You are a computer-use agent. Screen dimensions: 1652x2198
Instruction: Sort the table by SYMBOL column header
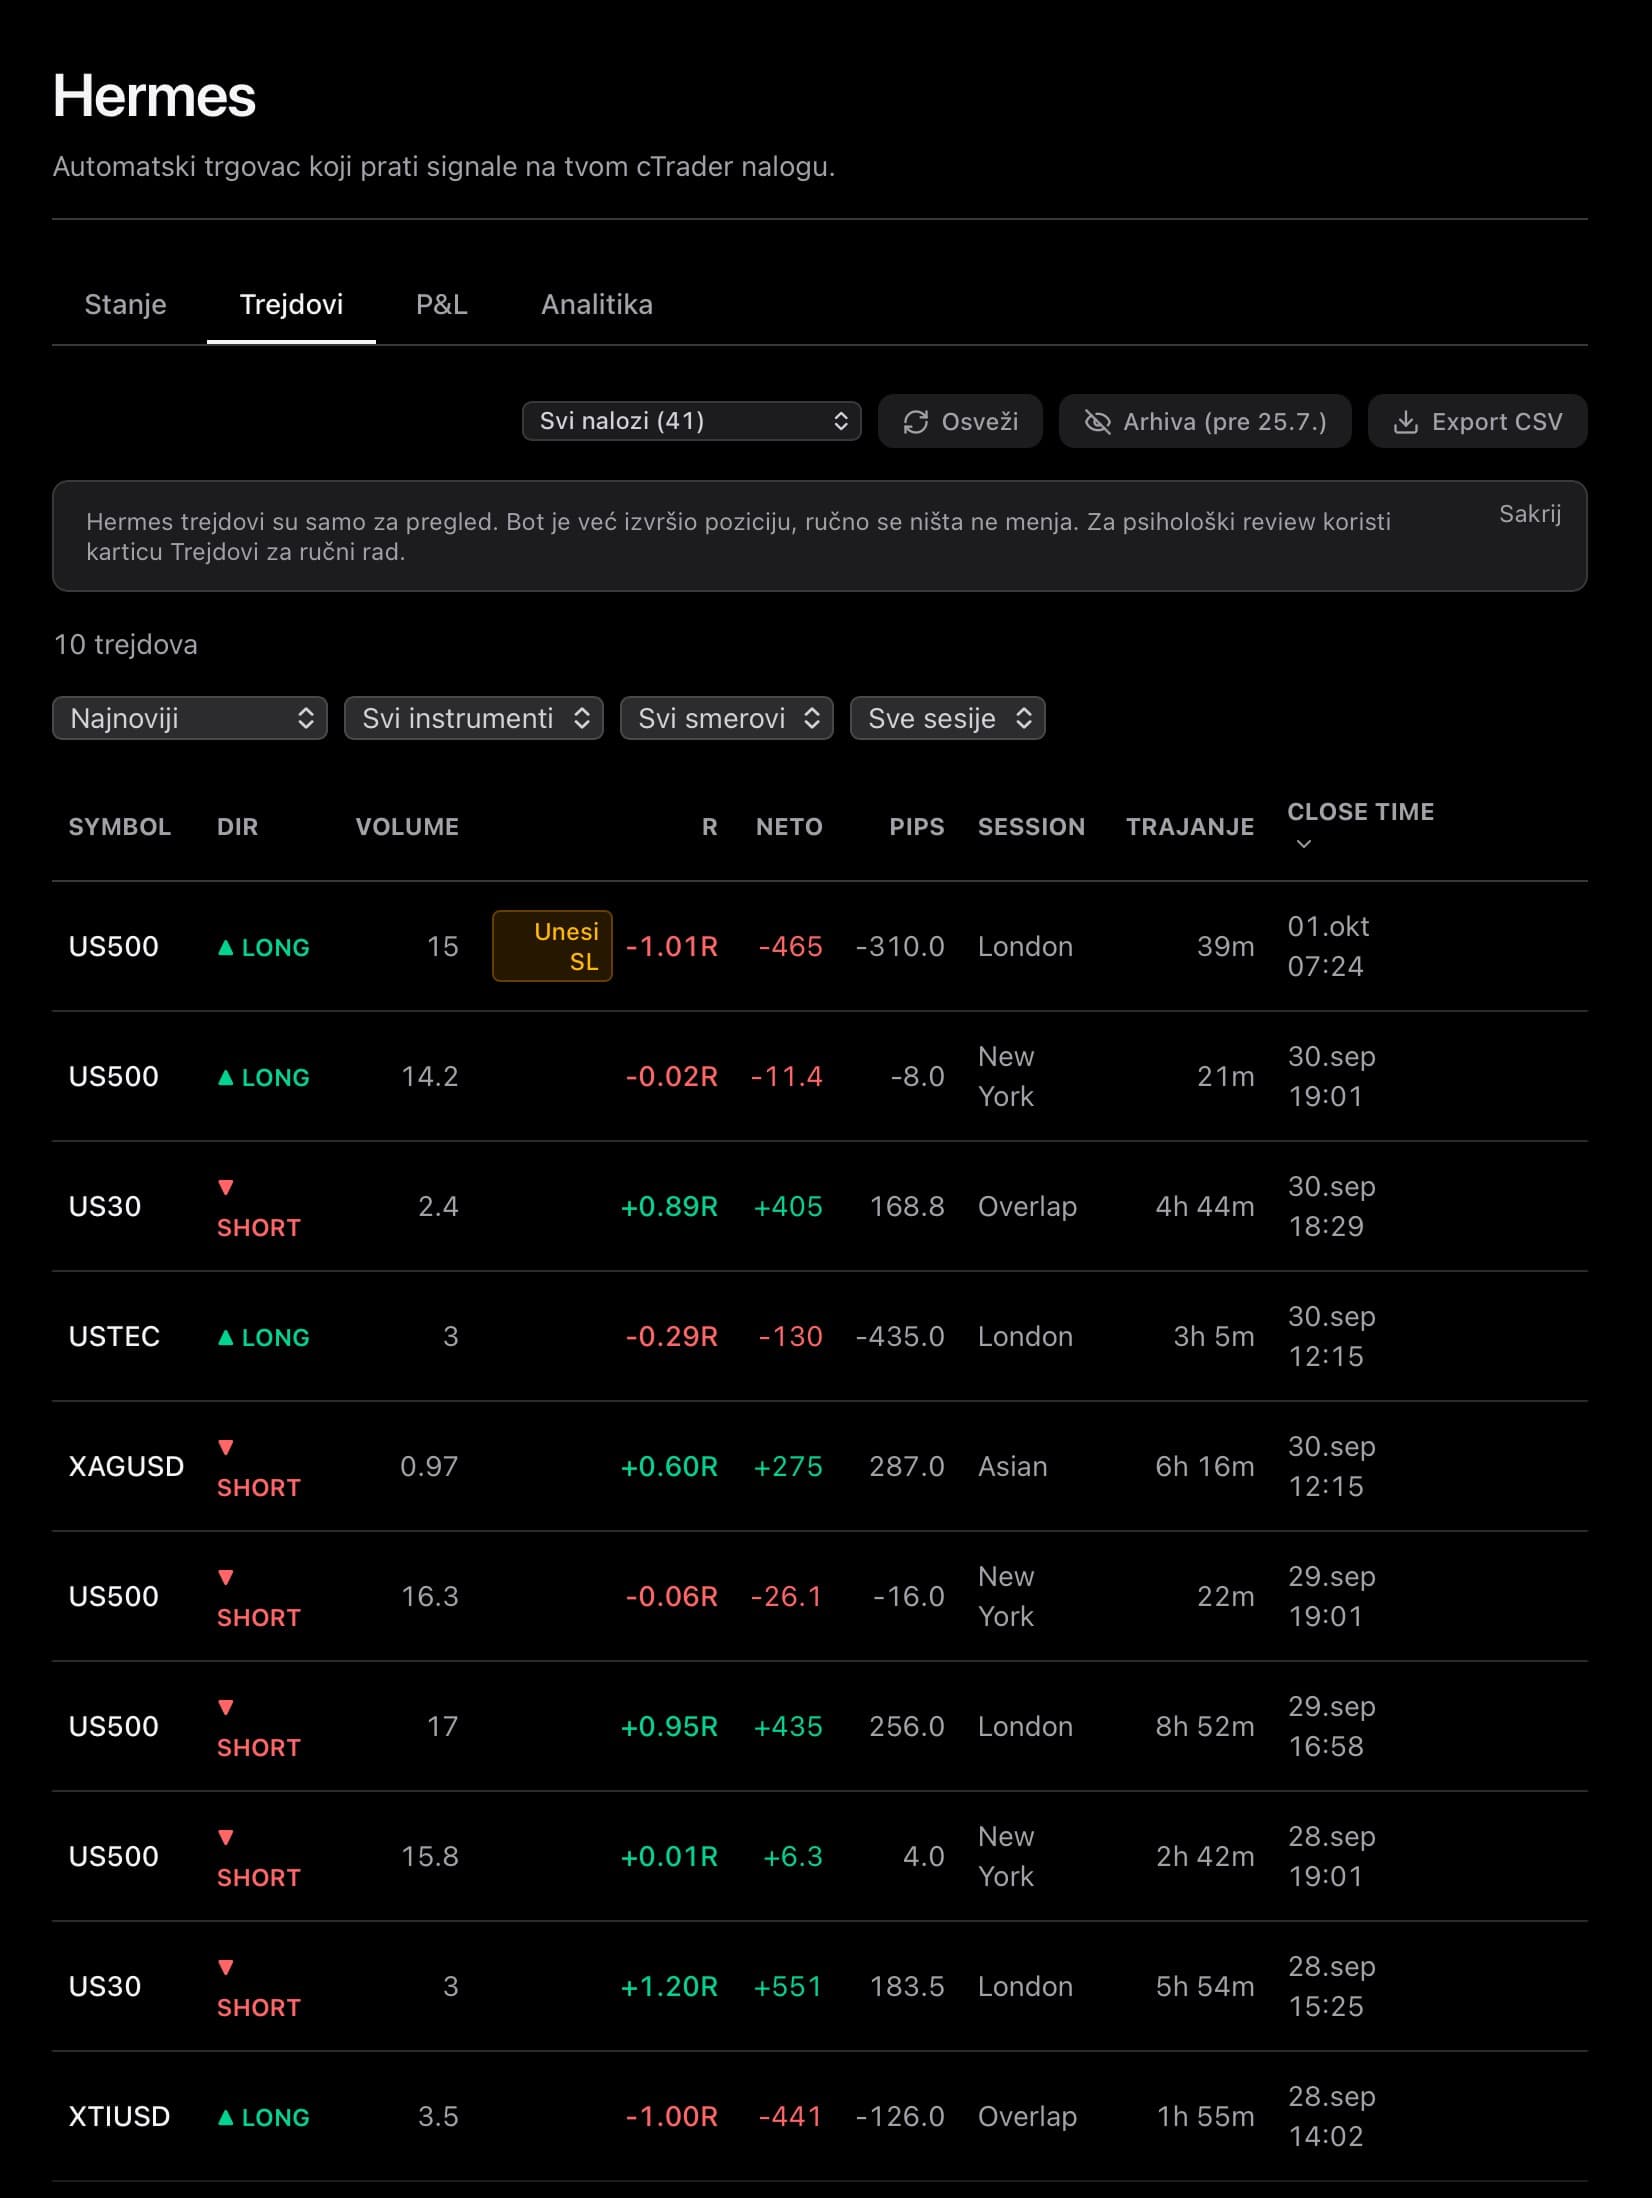click(x=119, y=827)
